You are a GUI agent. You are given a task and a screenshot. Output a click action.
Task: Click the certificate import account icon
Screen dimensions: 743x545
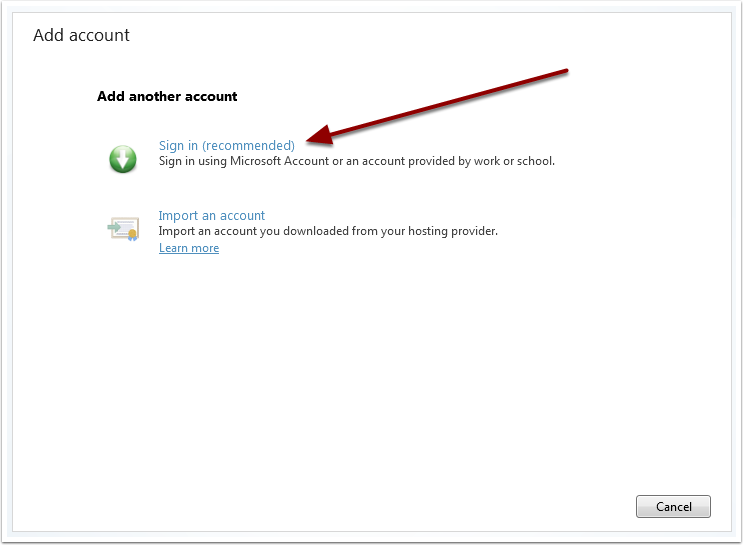coord(123,229)
